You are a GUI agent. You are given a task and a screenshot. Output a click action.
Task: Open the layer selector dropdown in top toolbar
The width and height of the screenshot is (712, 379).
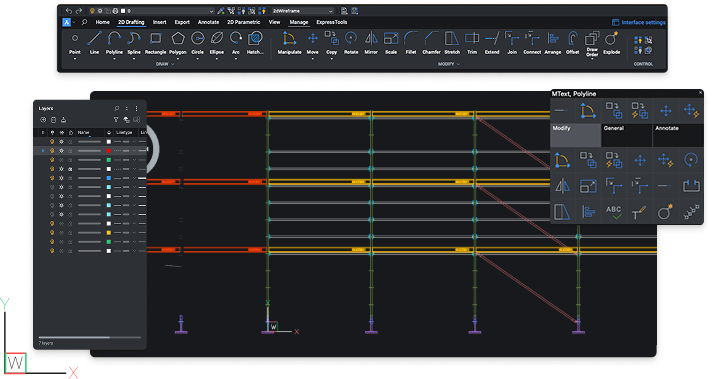pos(152,10)
